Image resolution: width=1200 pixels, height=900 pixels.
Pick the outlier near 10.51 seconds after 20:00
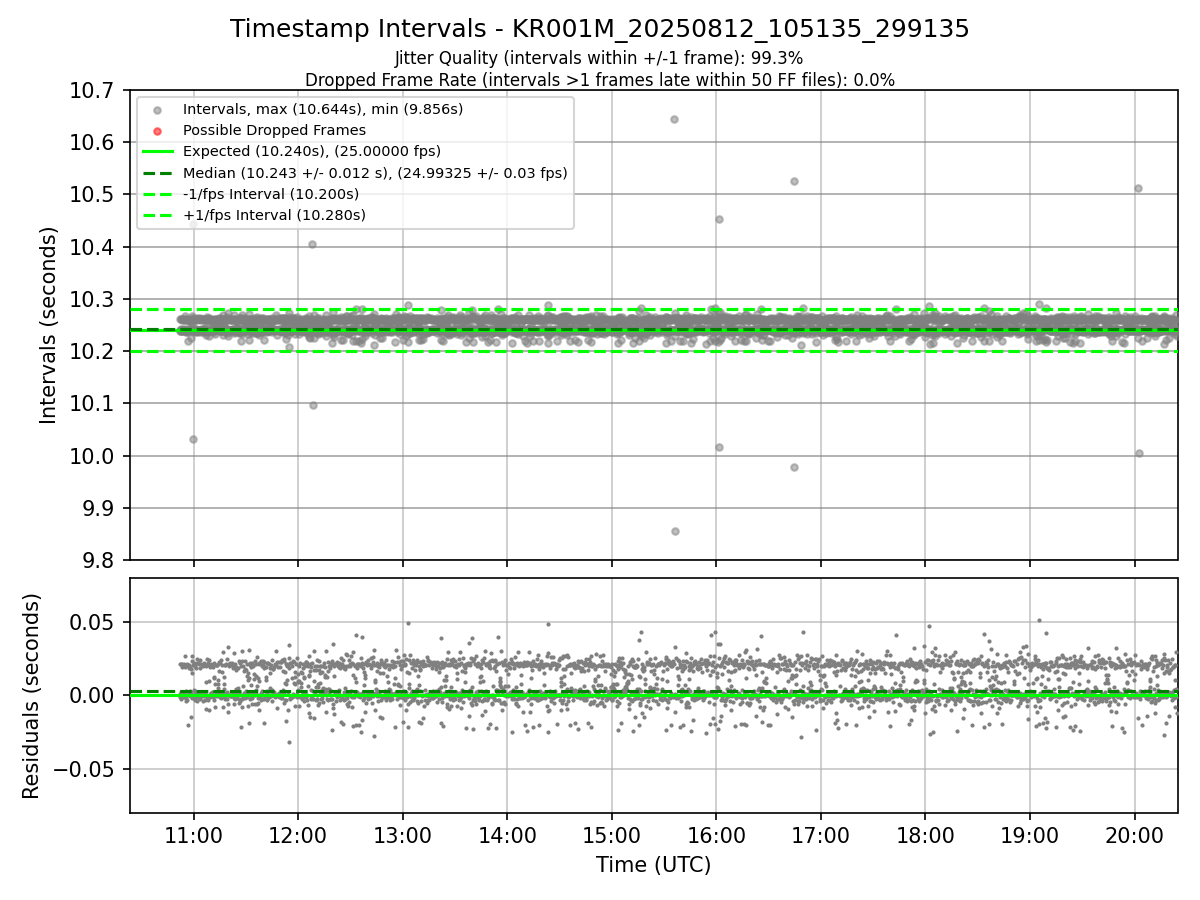coord(1138,188)
